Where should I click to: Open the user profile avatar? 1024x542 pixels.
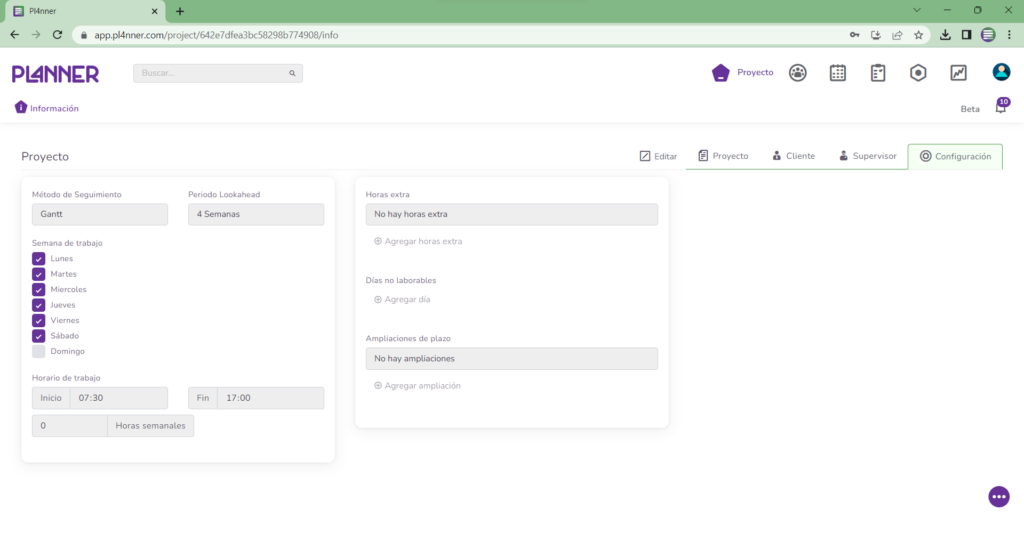click(1001, 73)
